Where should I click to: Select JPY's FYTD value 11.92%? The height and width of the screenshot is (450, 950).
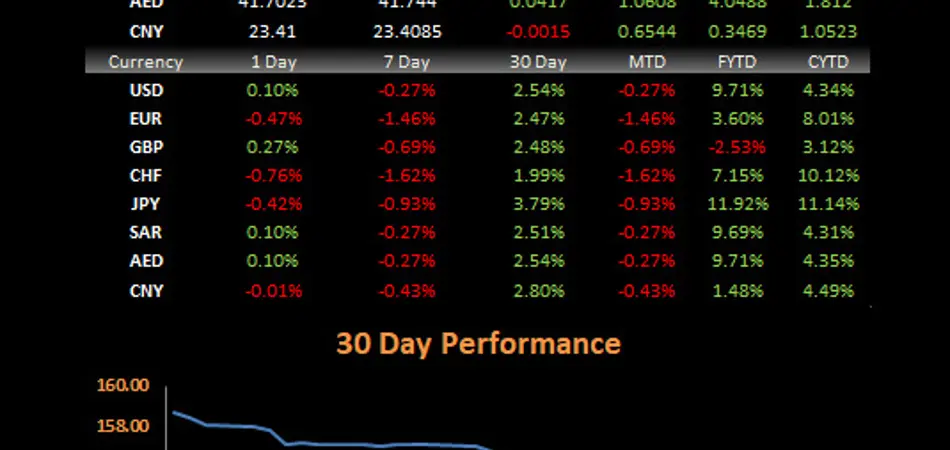click(x=743, y=205)
